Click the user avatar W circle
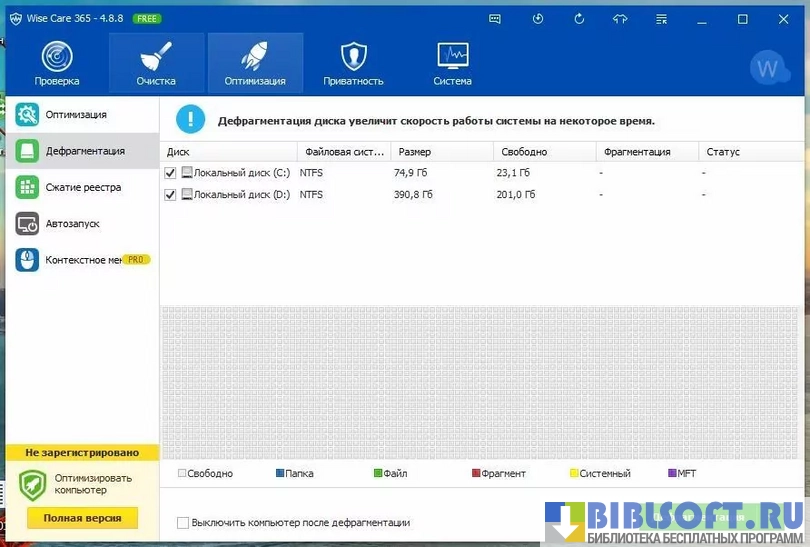This screenshot has height=547, width=810. tap(768, 68)
